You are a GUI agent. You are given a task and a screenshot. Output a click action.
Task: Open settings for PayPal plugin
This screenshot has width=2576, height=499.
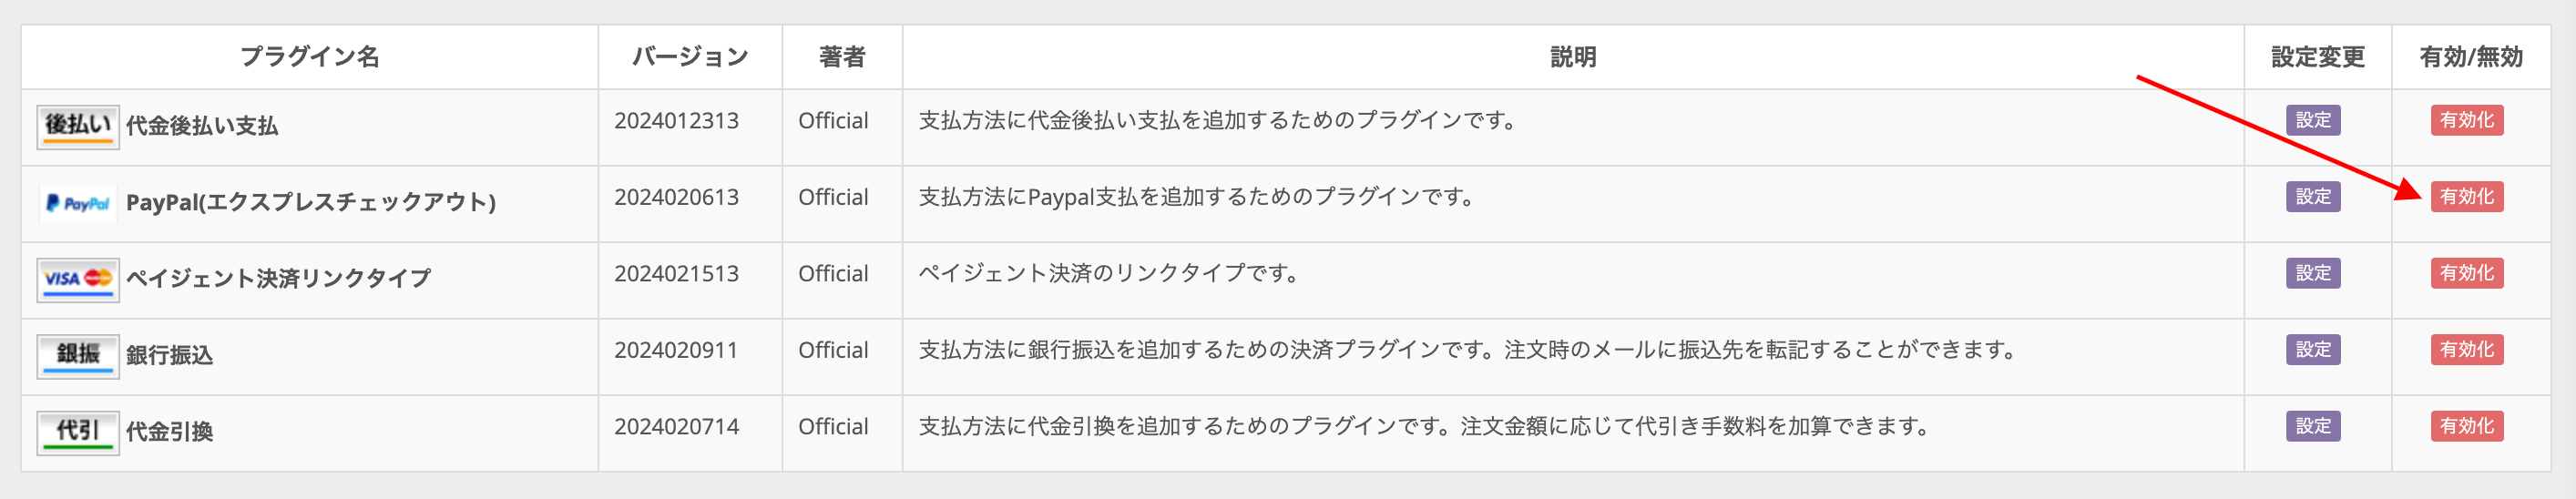click(x=2312, y=197)
